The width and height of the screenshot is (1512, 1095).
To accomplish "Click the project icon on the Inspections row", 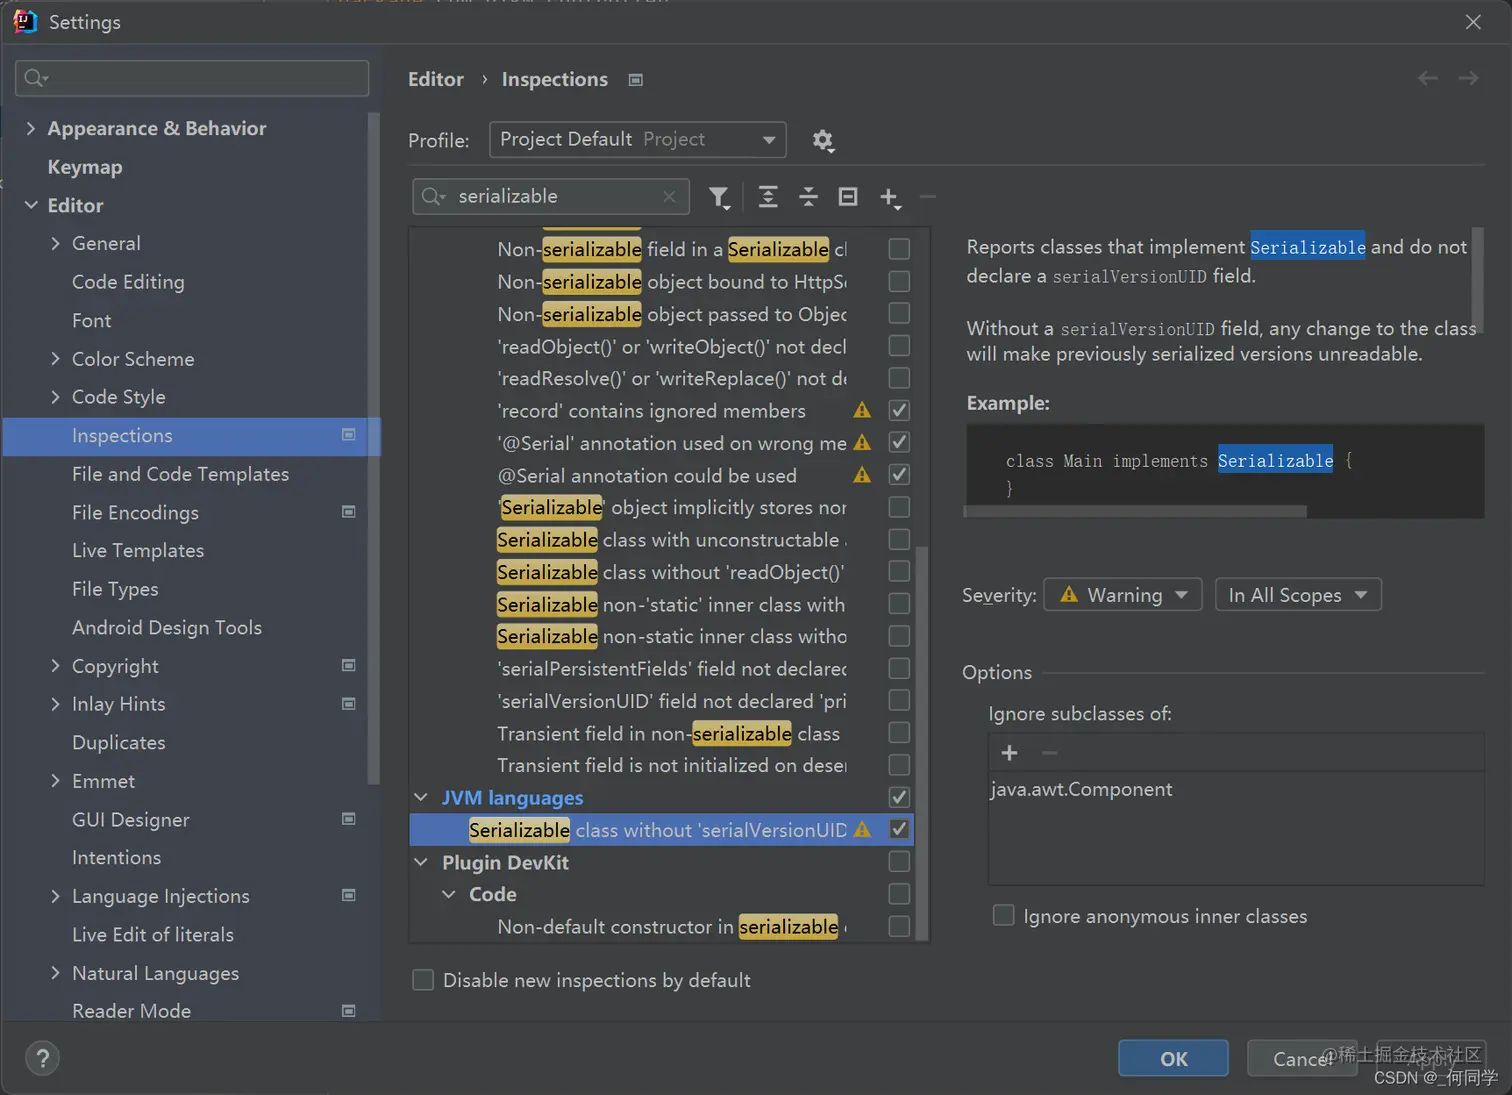I will click(x=349, y=435).
